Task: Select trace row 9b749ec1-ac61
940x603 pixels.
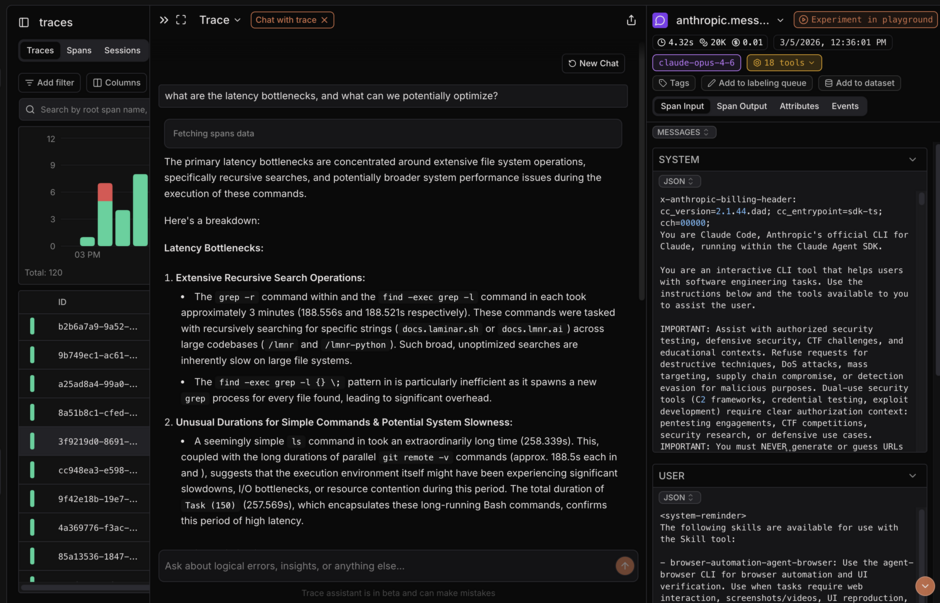Action: [84, 355]
